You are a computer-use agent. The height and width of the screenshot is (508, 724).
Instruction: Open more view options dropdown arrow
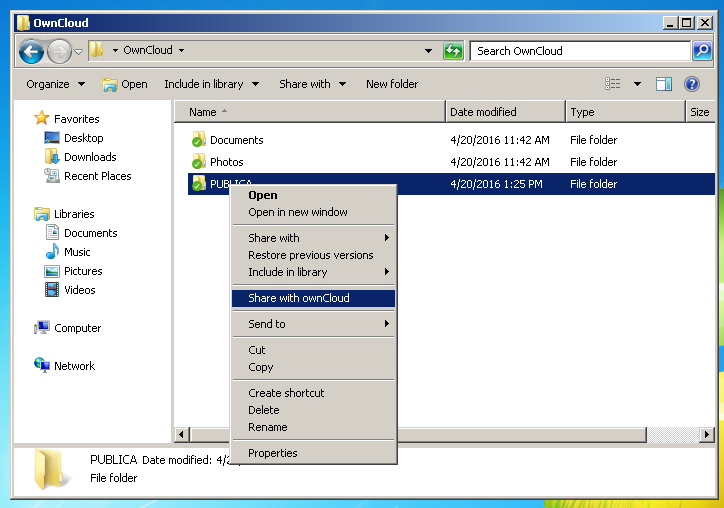coord(637,84)
